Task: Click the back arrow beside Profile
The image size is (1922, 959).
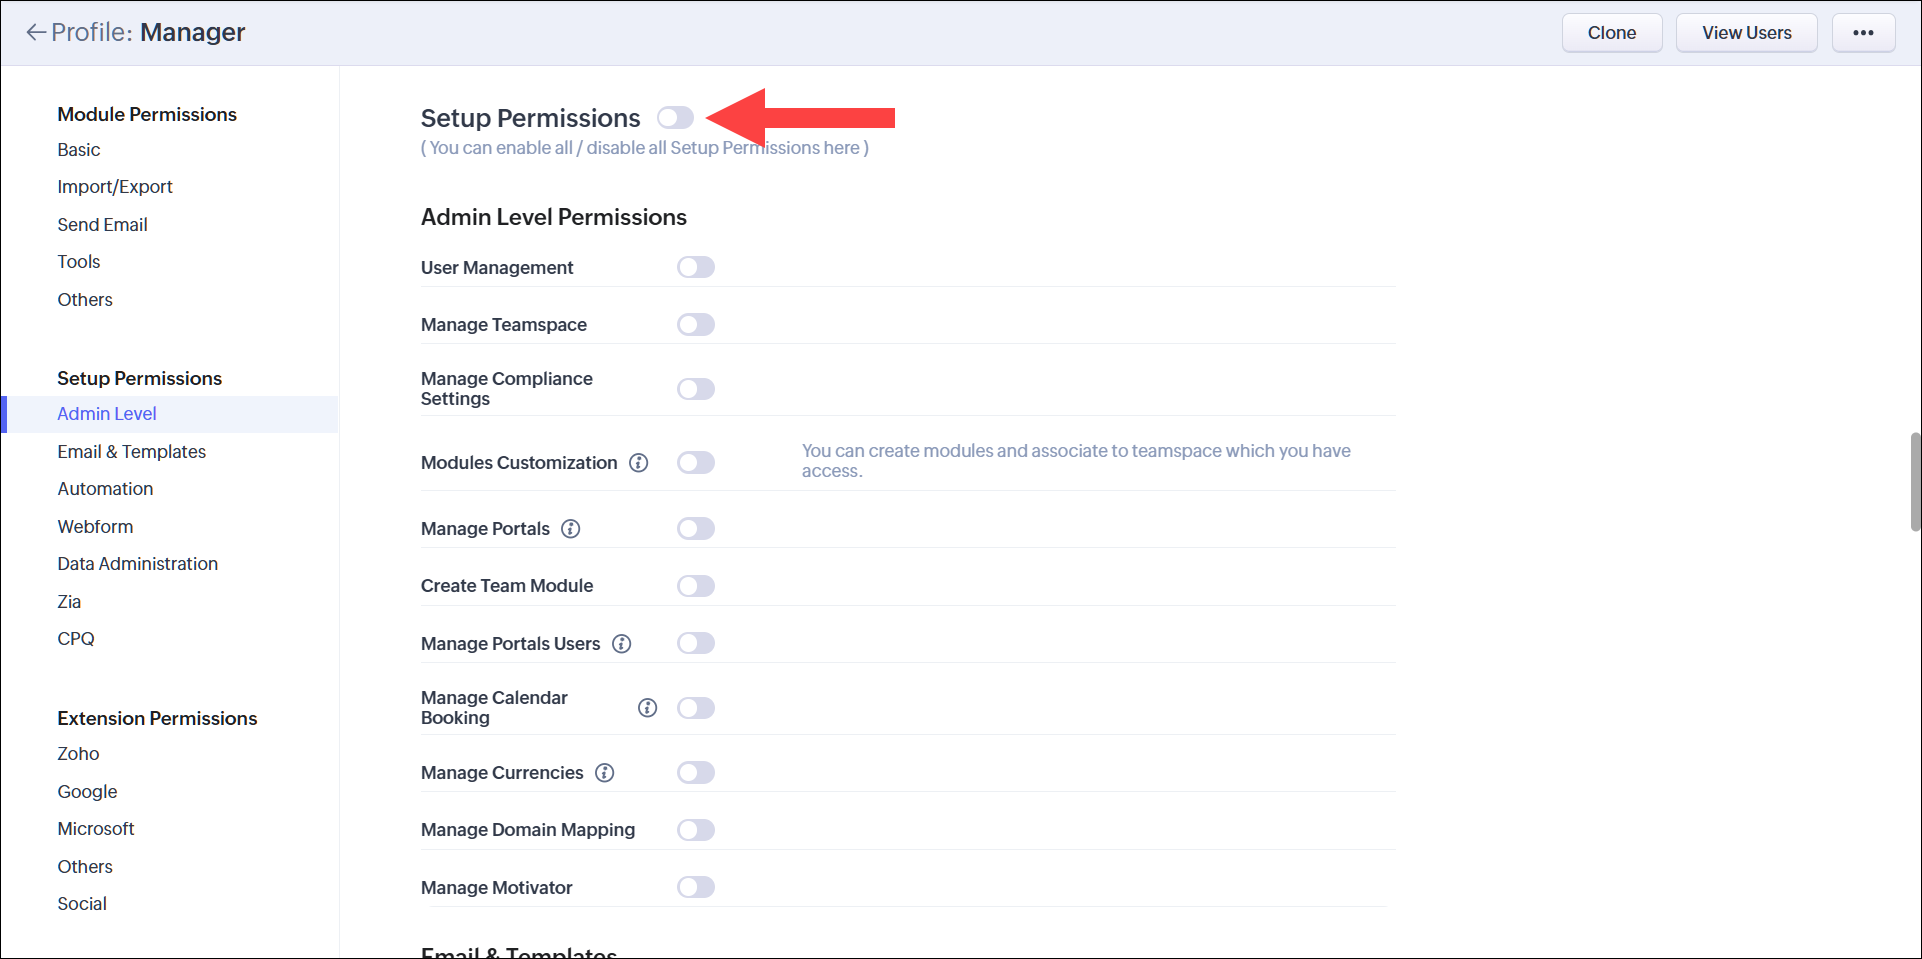Action: (x=36, y=33)
